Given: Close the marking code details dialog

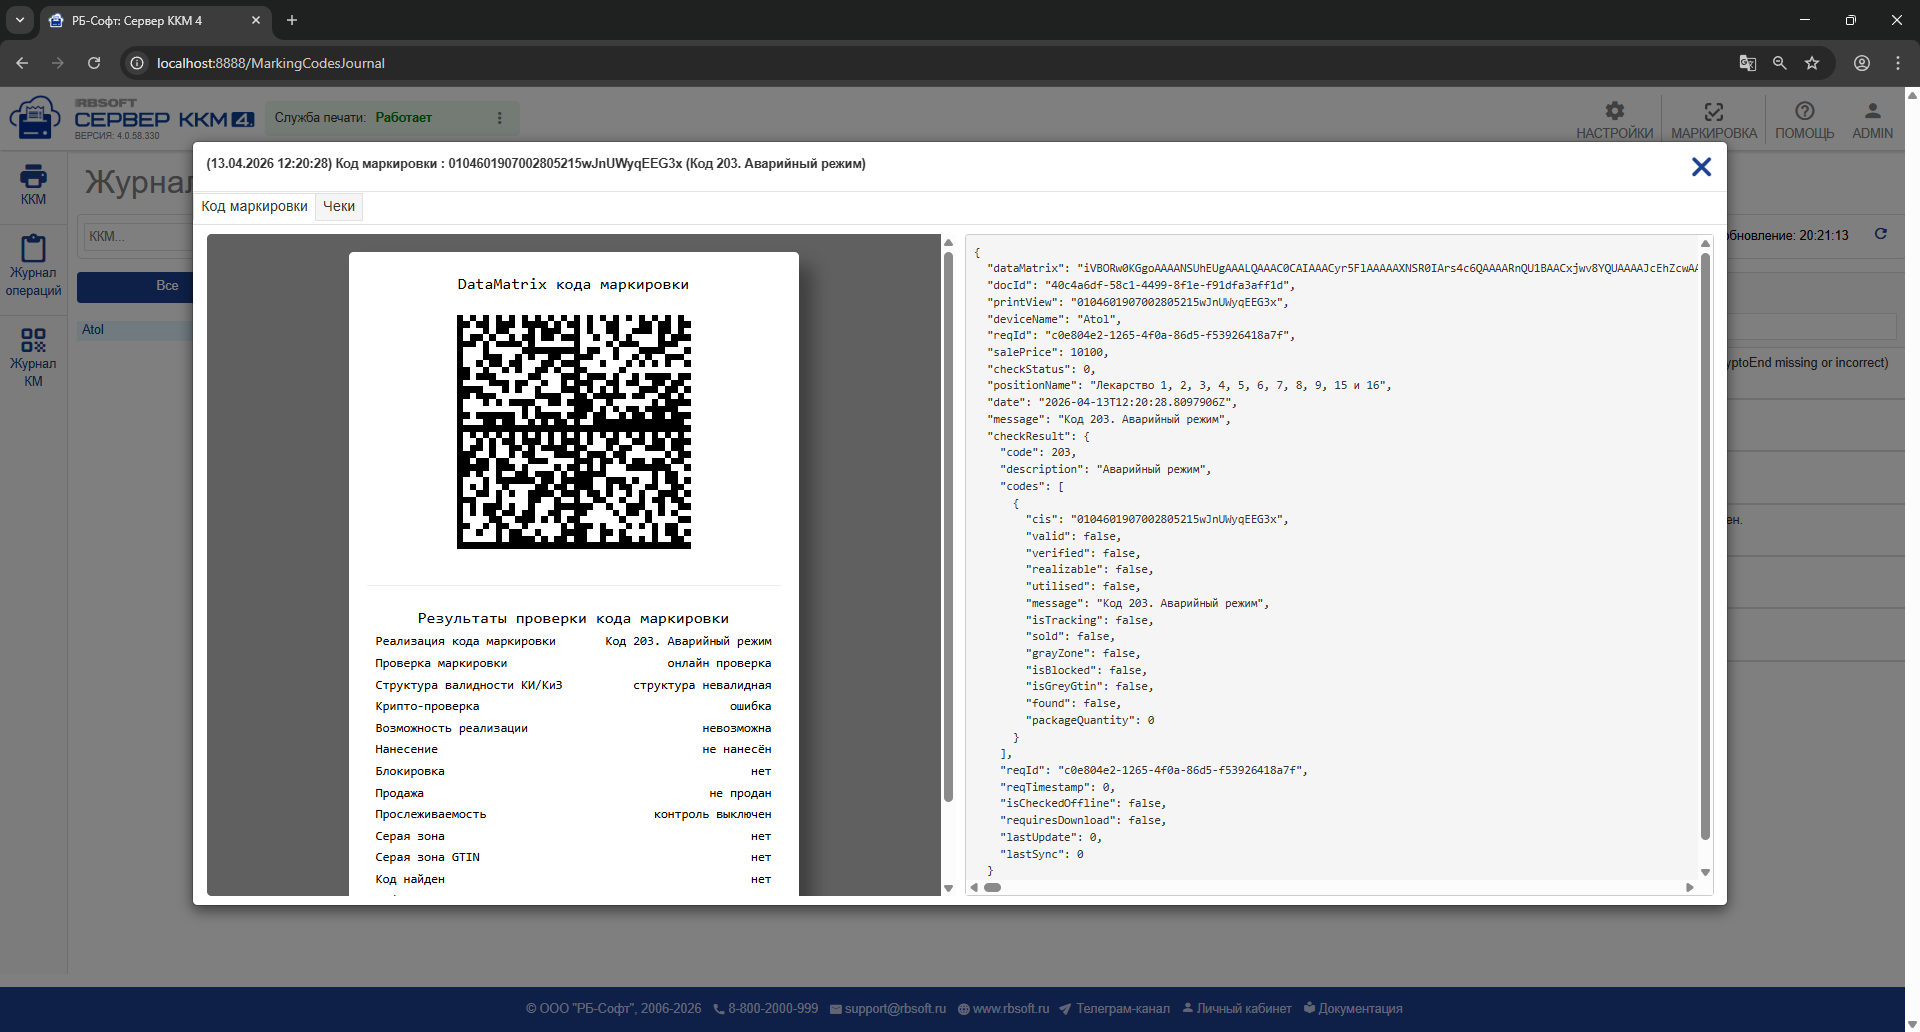Looking at the screenshot, I should click(x=1701, y=167).
